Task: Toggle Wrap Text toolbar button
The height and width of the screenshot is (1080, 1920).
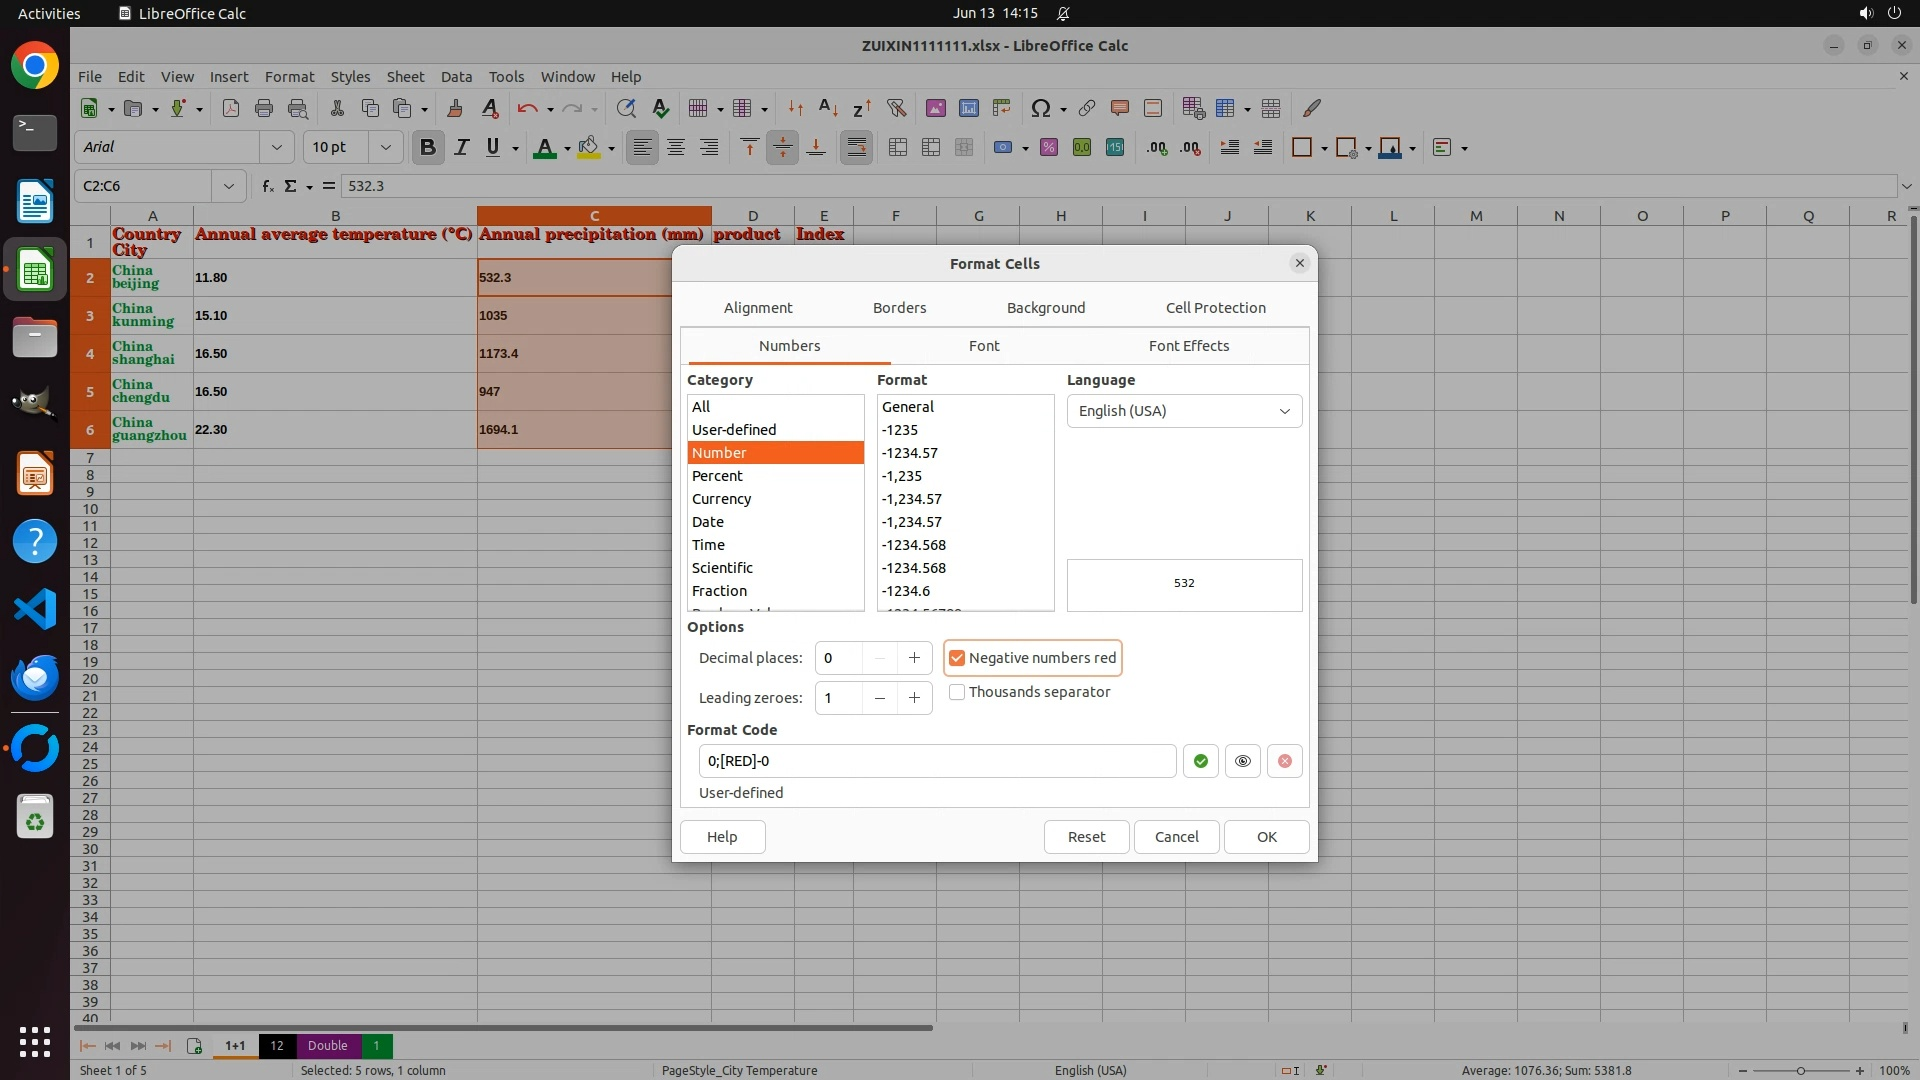Action: click(x=856, y=148)
